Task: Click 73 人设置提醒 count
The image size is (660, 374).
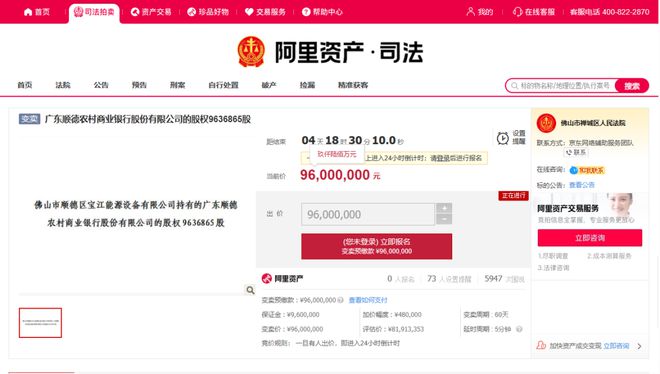Action: click(x=449, y=279)
